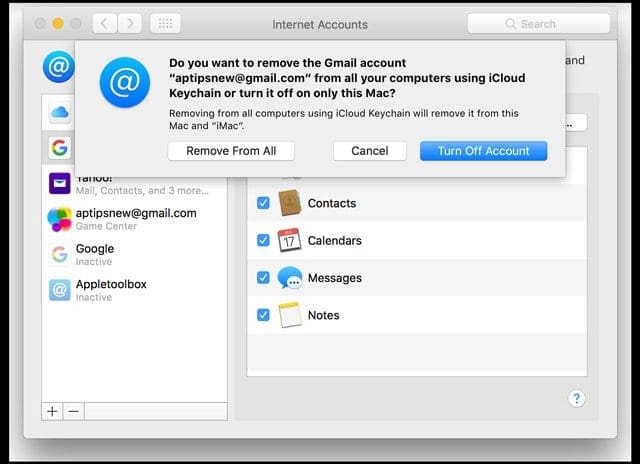Click Turn Off Account button
640x464 pixels.
[484, 151]
